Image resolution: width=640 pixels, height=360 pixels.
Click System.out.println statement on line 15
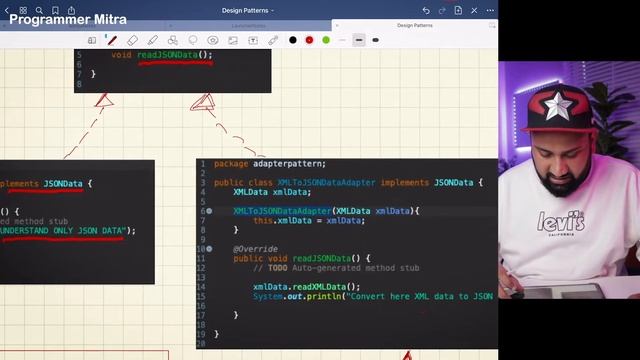click(x=373, y=296)
